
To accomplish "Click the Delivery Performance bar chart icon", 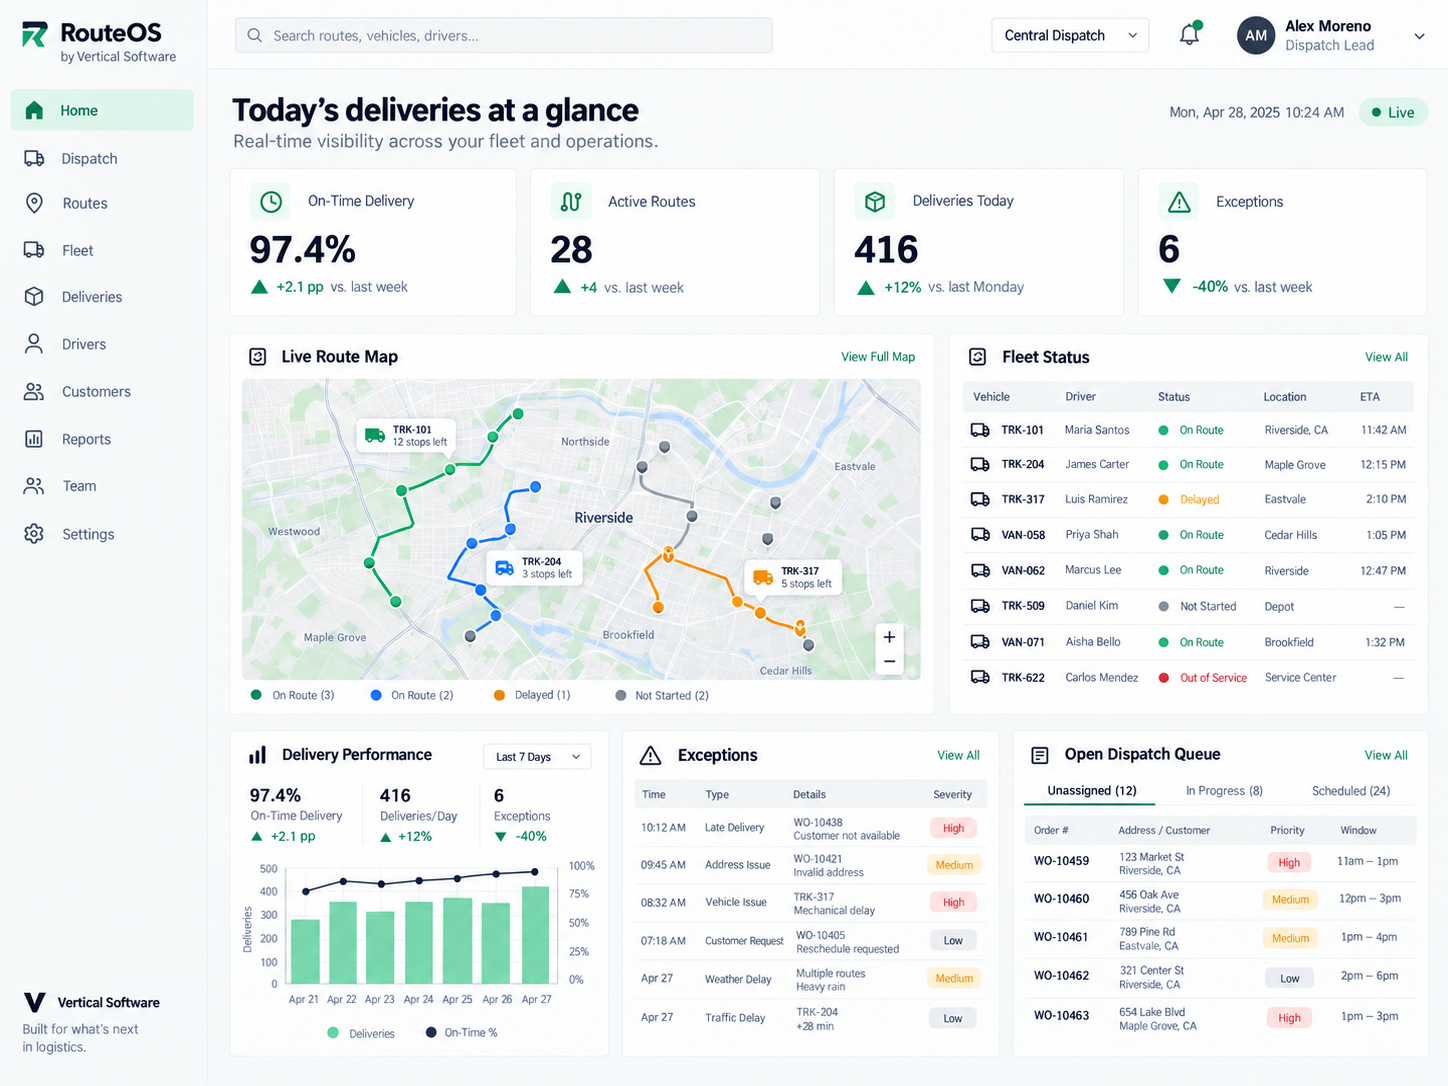I will point(258,755).
